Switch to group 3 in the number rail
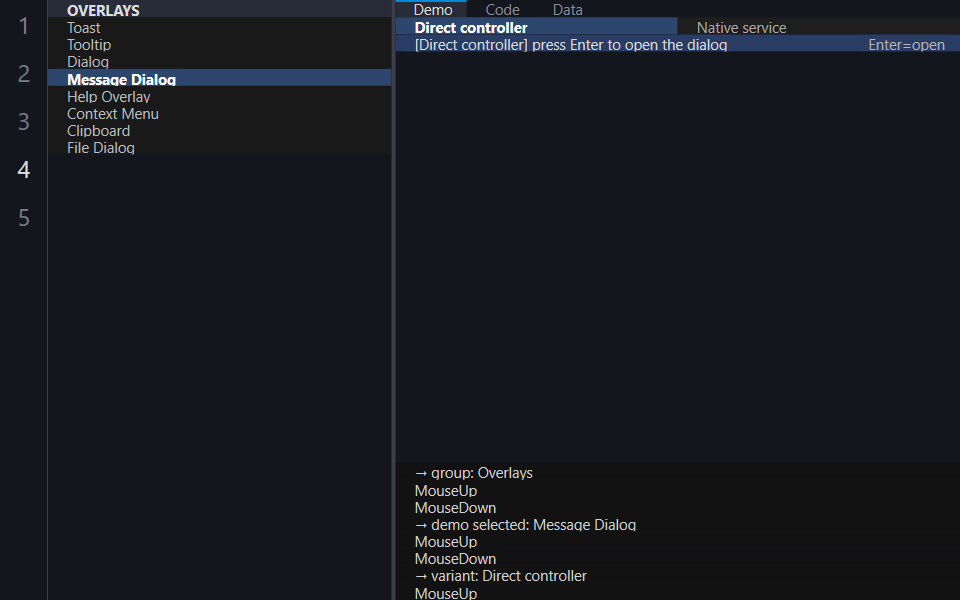960x600 pixels. coord(24,122)
